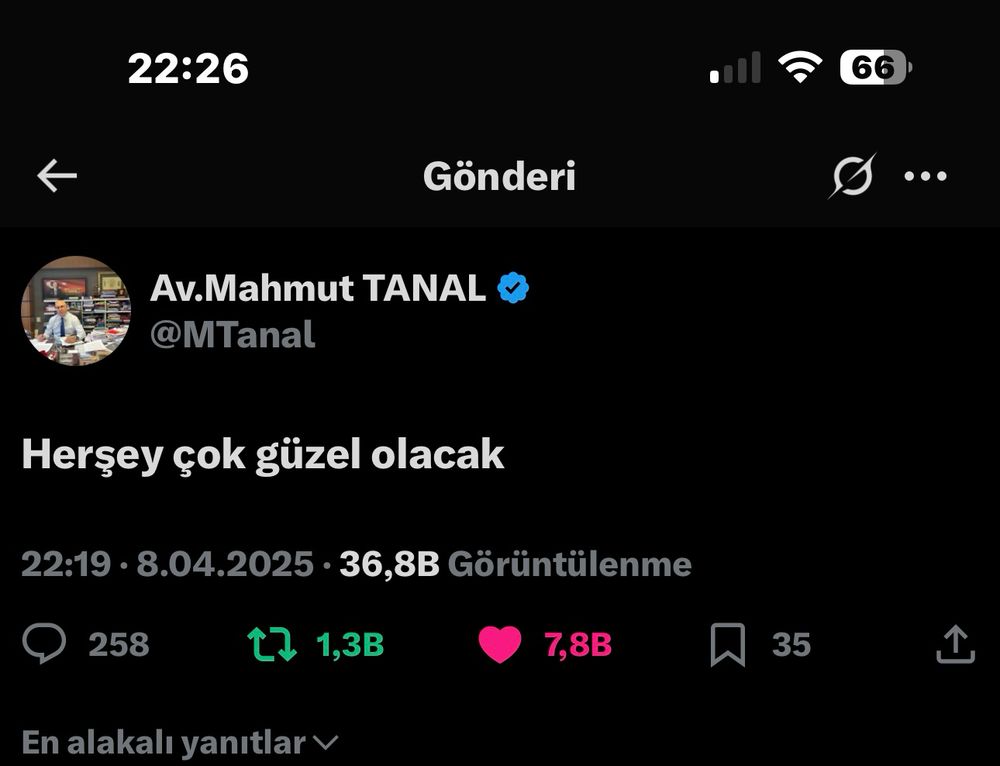Tap the battery indicator showing 66

(876, 67)
